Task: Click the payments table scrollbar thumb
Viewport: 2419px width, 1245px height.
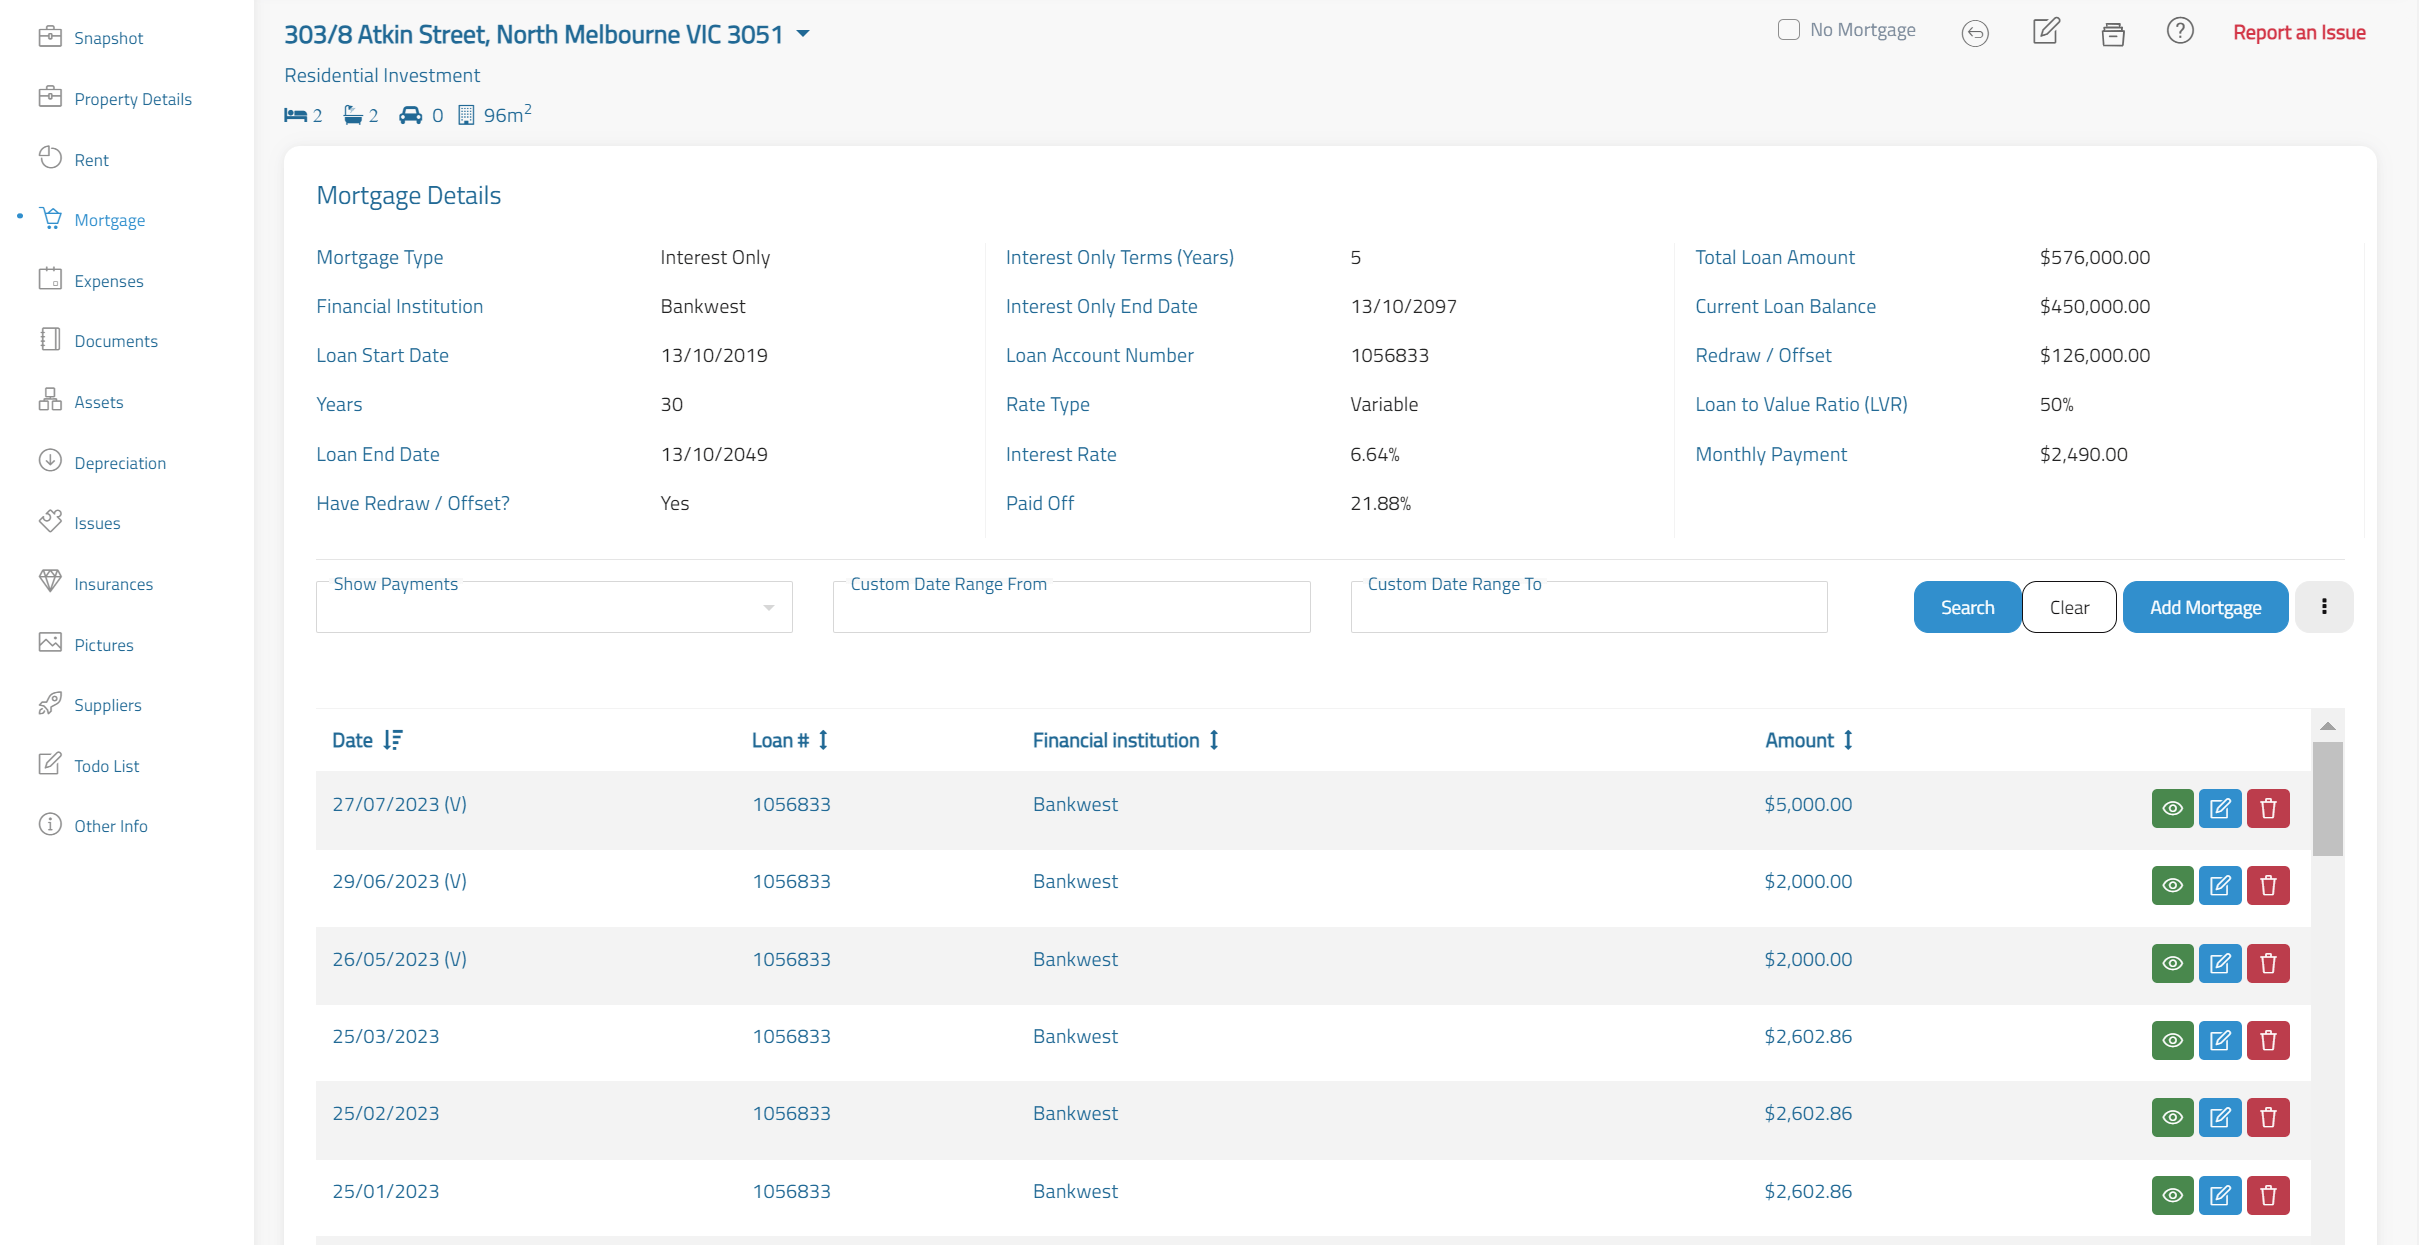Action: pos(2328,798)
